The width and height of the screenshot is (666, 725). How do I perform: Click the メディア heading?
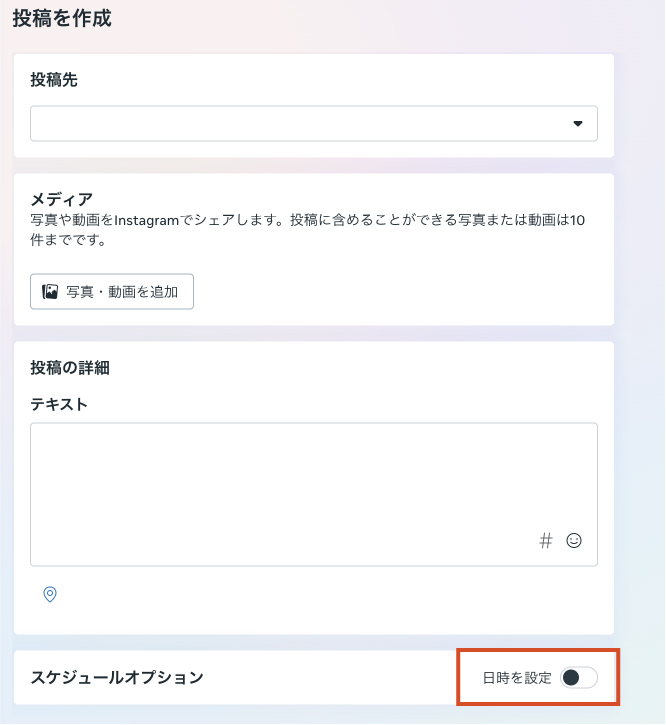tap(62, 199)
